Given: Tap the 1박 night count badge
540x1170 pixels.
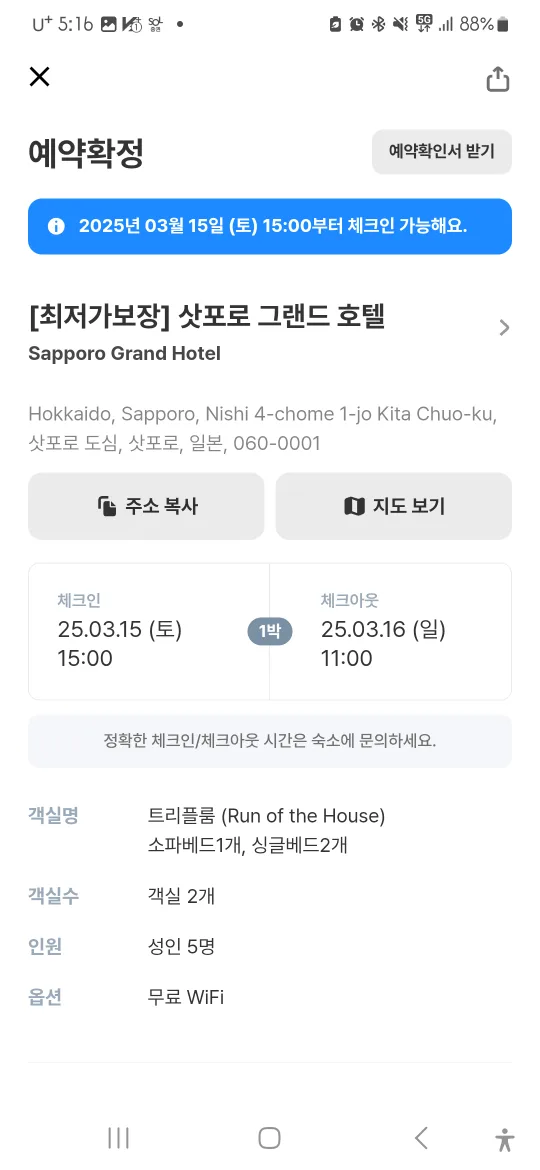Looking at the screenshot, I should (x=270, y=632).
